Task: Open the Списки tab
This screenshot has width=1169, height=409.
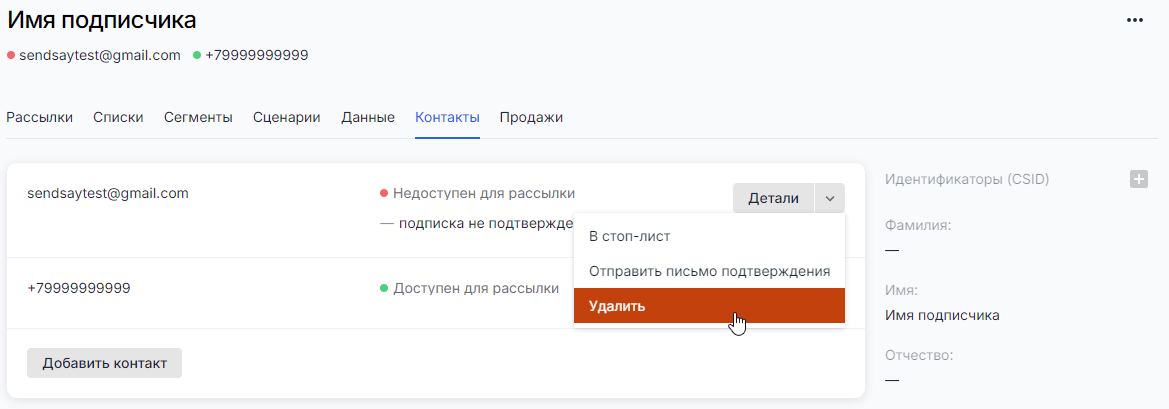Action: pos(118,117)
